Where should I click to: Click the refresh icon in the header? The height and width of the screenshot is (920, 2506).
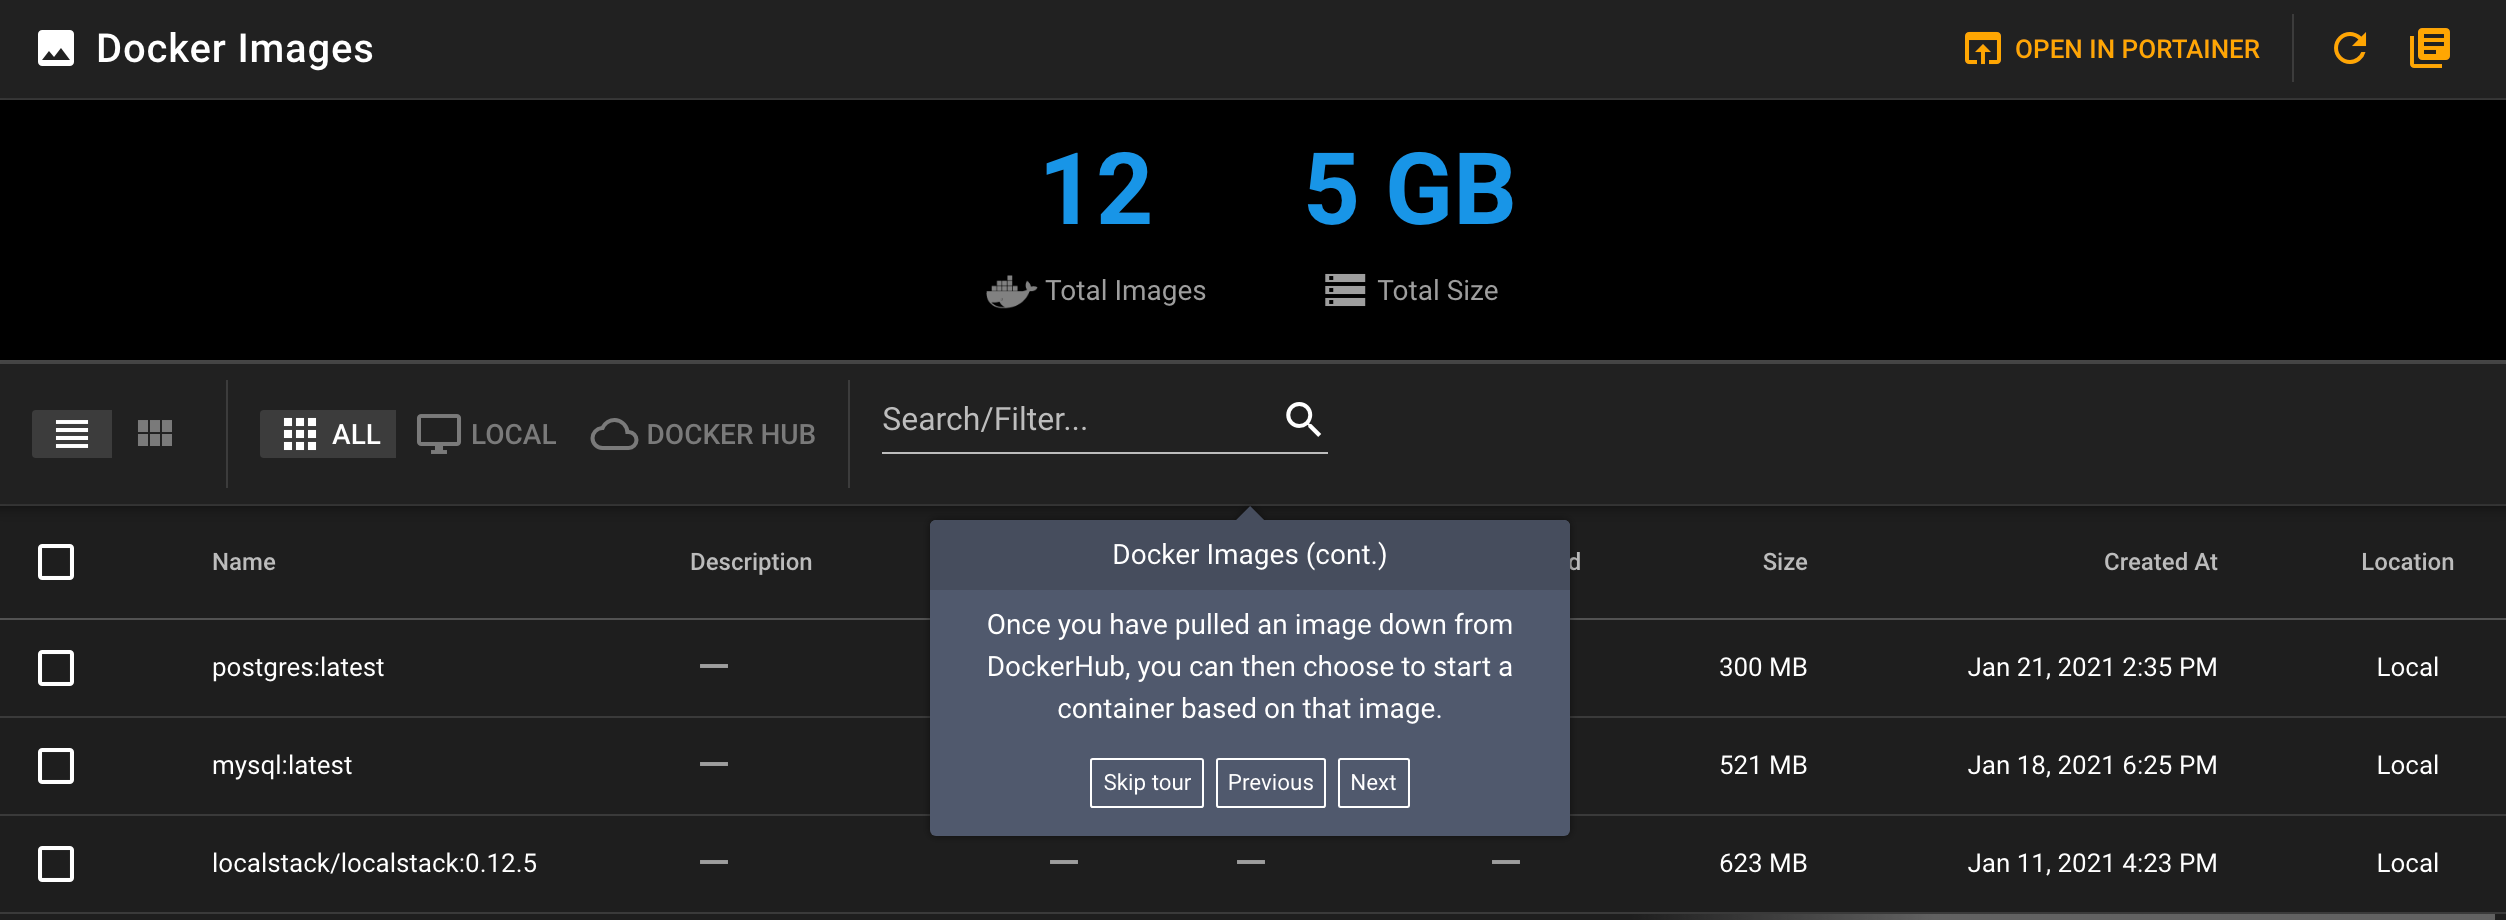pyautogui.click(x=2349, y=48)
